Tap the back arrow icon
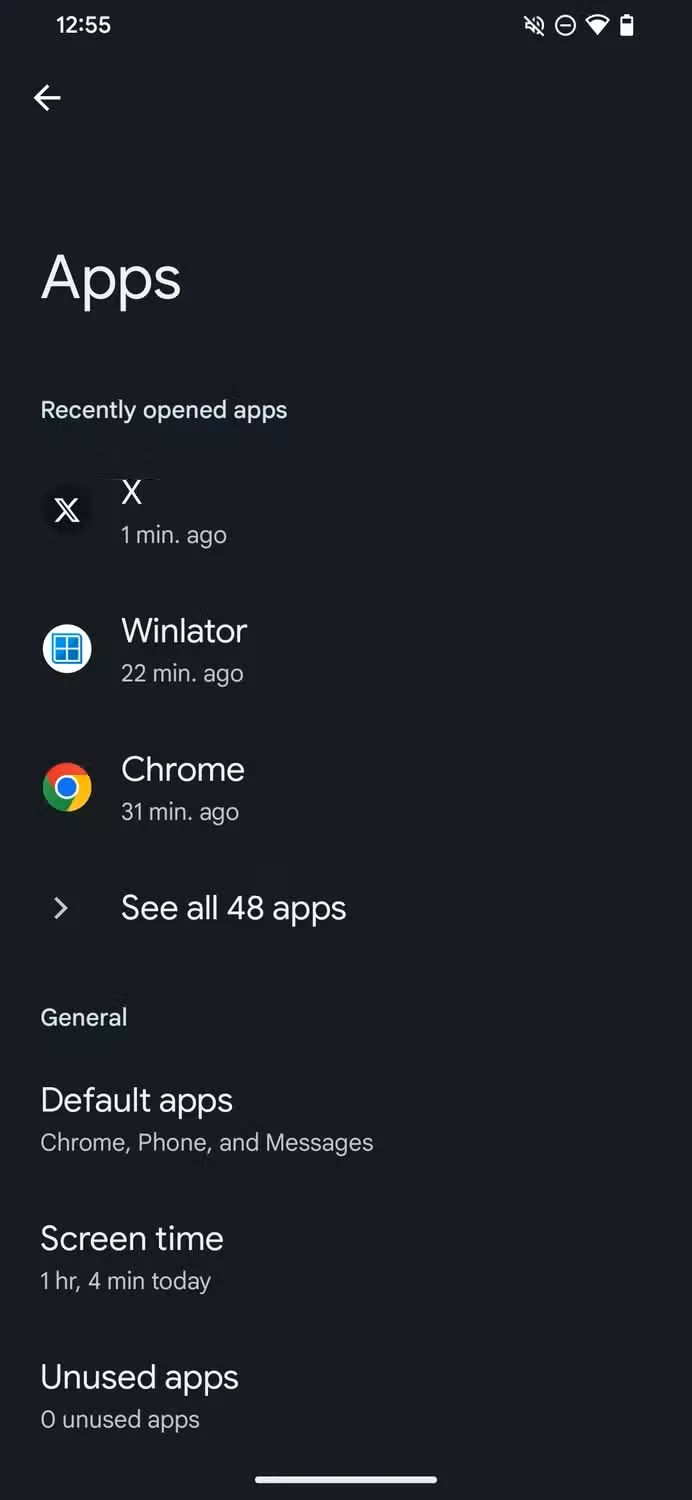 [47, 97]
